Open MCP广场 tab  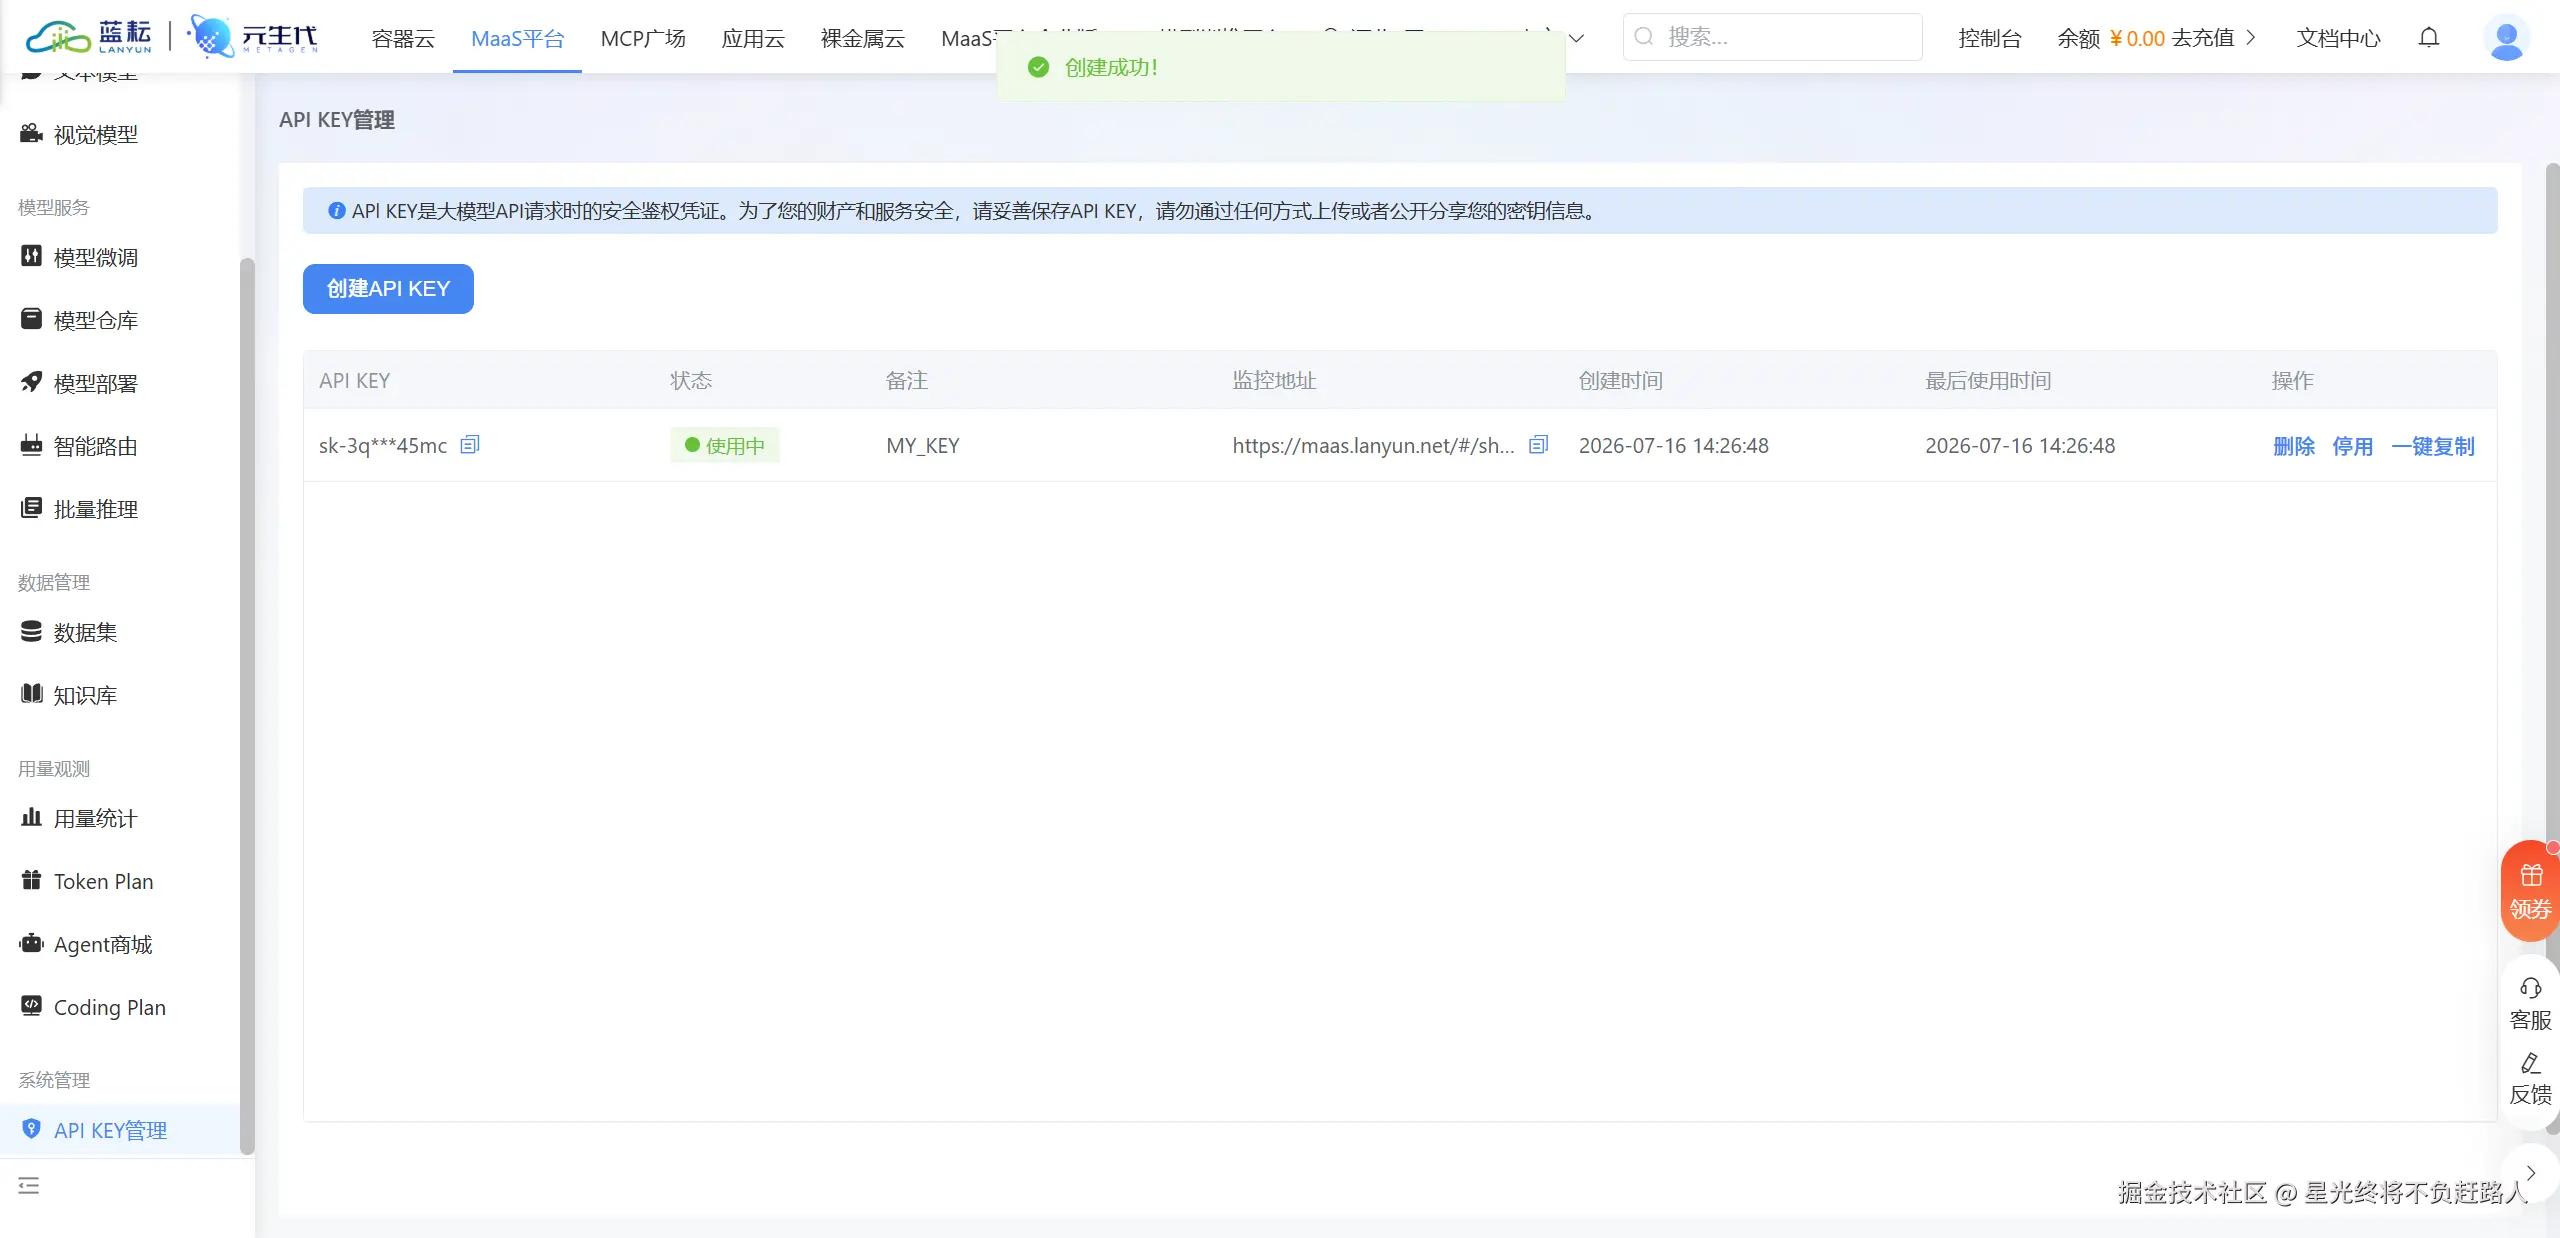643,39
